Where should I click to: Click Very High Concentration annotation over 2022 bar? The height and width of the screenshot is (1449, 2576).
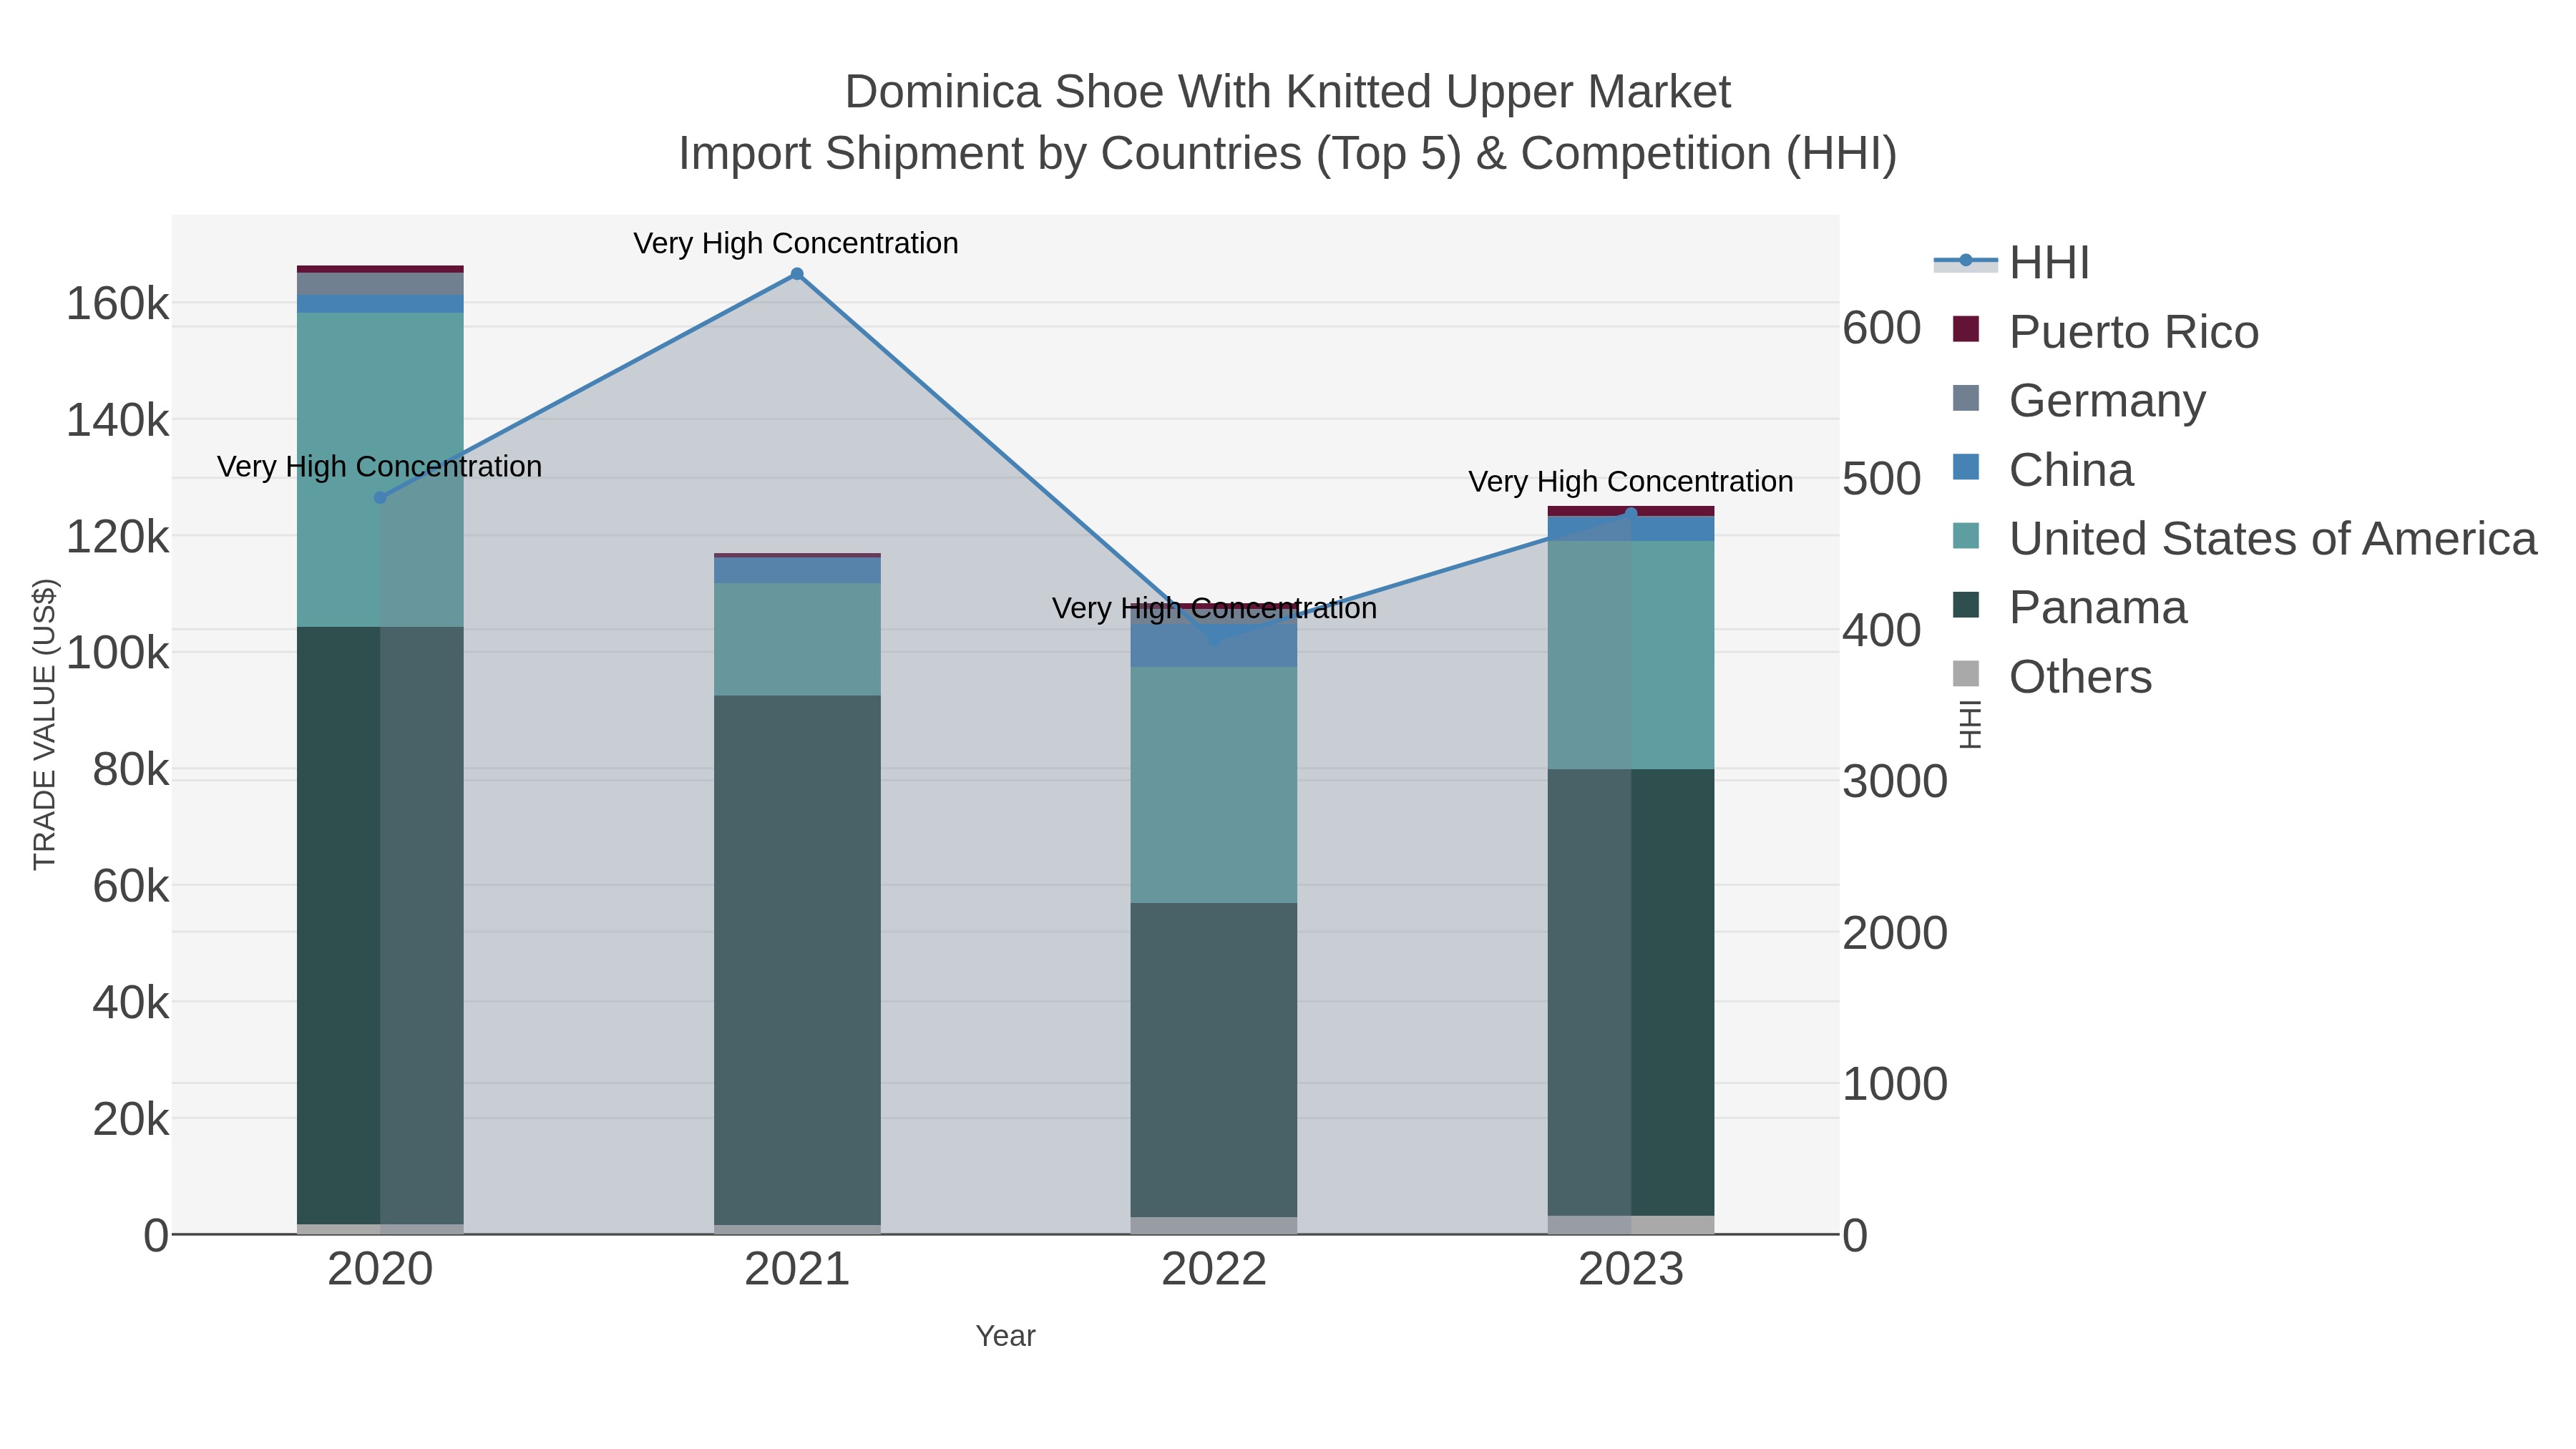point(1214,608)
